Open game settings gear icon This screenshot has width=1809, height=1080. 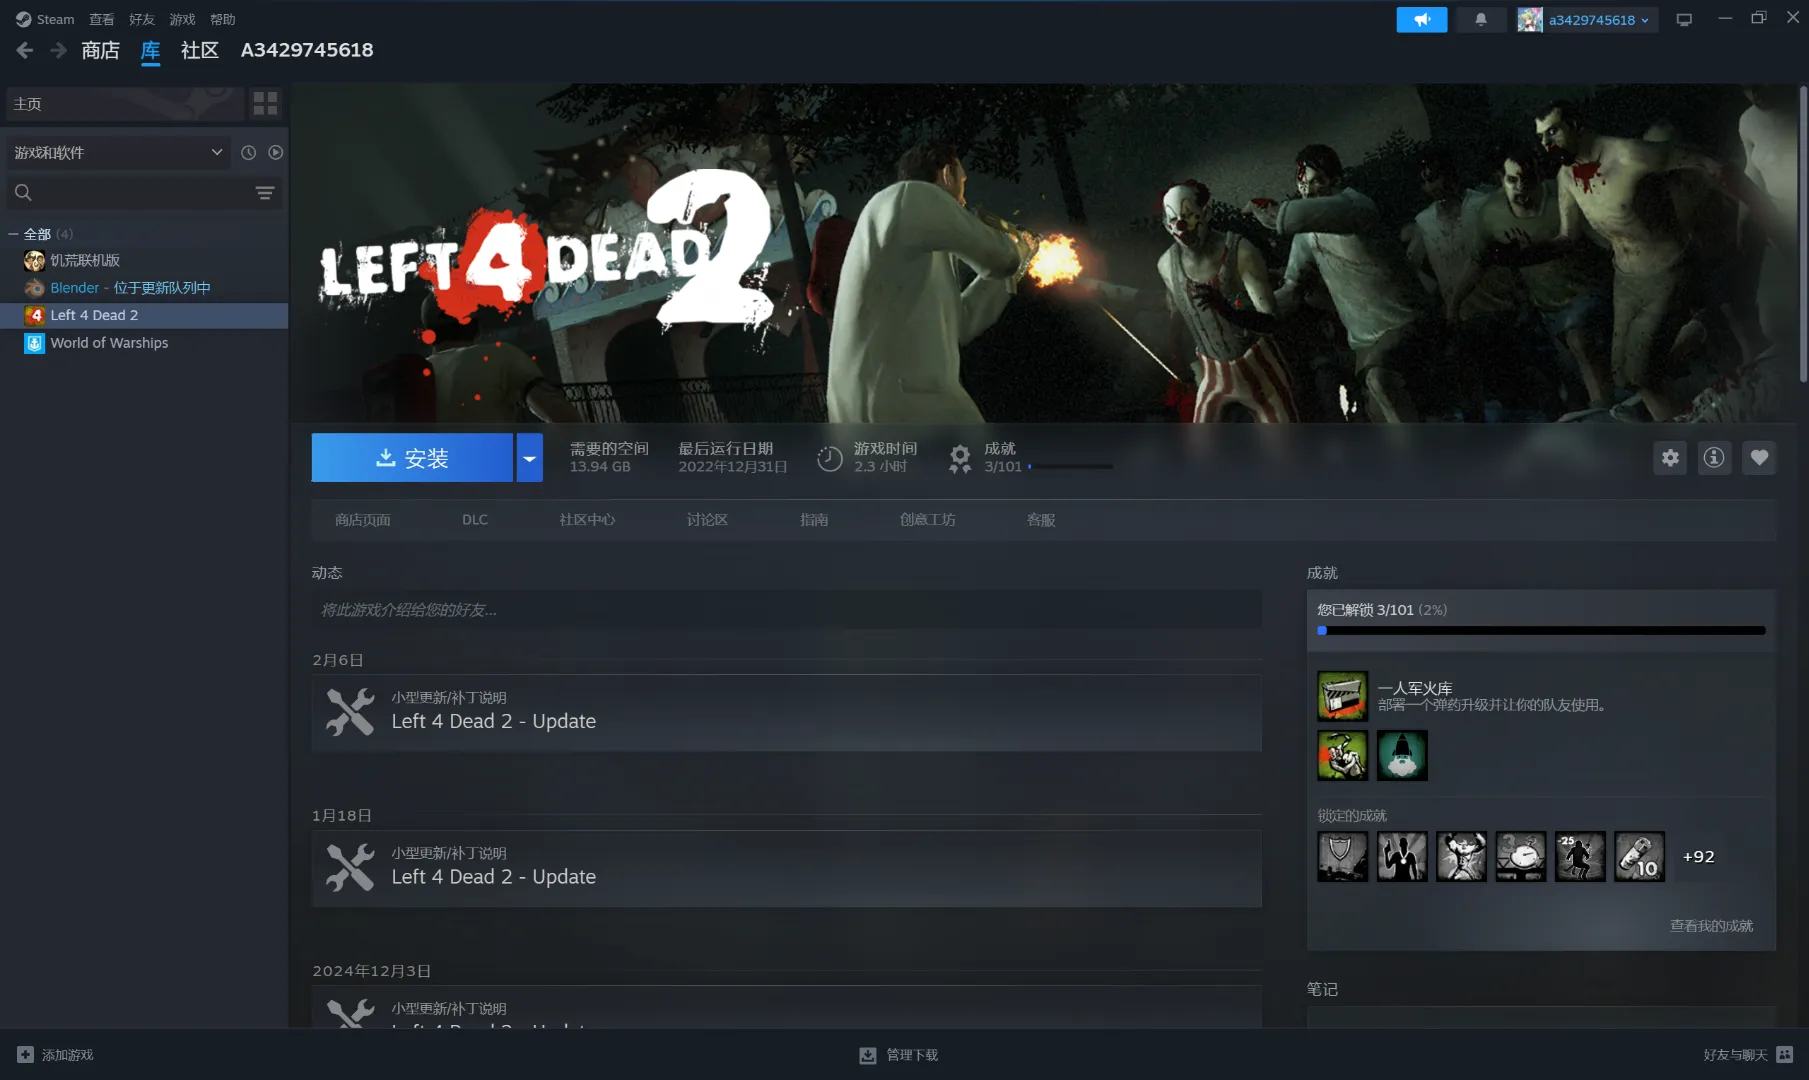[x=1670, y=458]
